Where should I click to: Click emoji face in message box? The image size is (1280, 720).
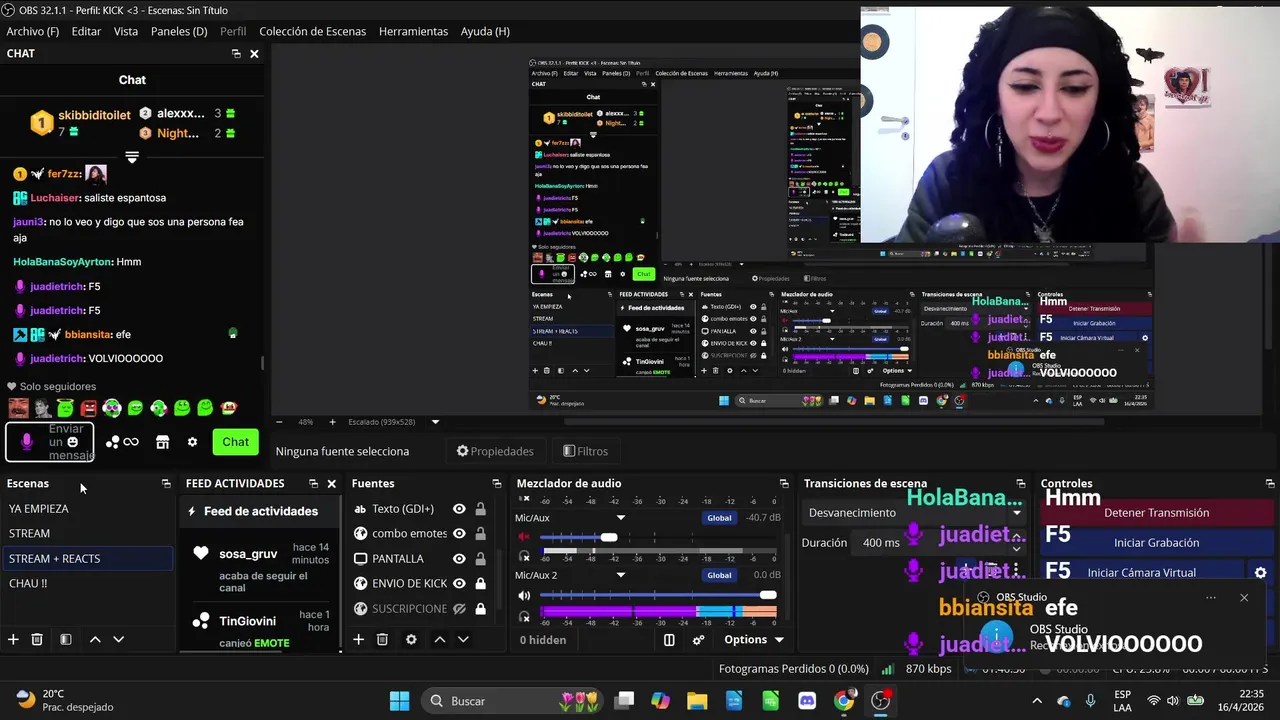(x=72, y=442)
